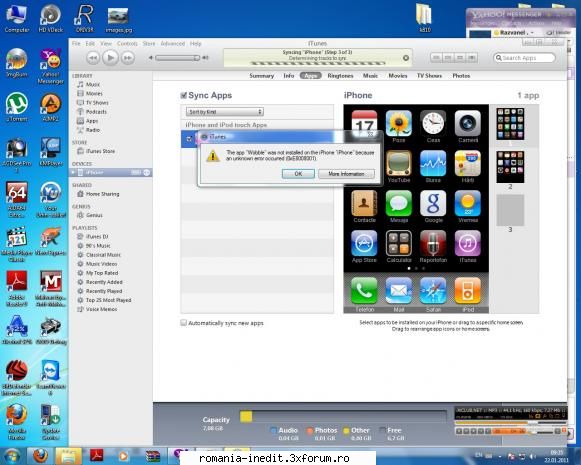
Task: Select Top 25 Most Played playlist
Action: (x=108, y=300)
